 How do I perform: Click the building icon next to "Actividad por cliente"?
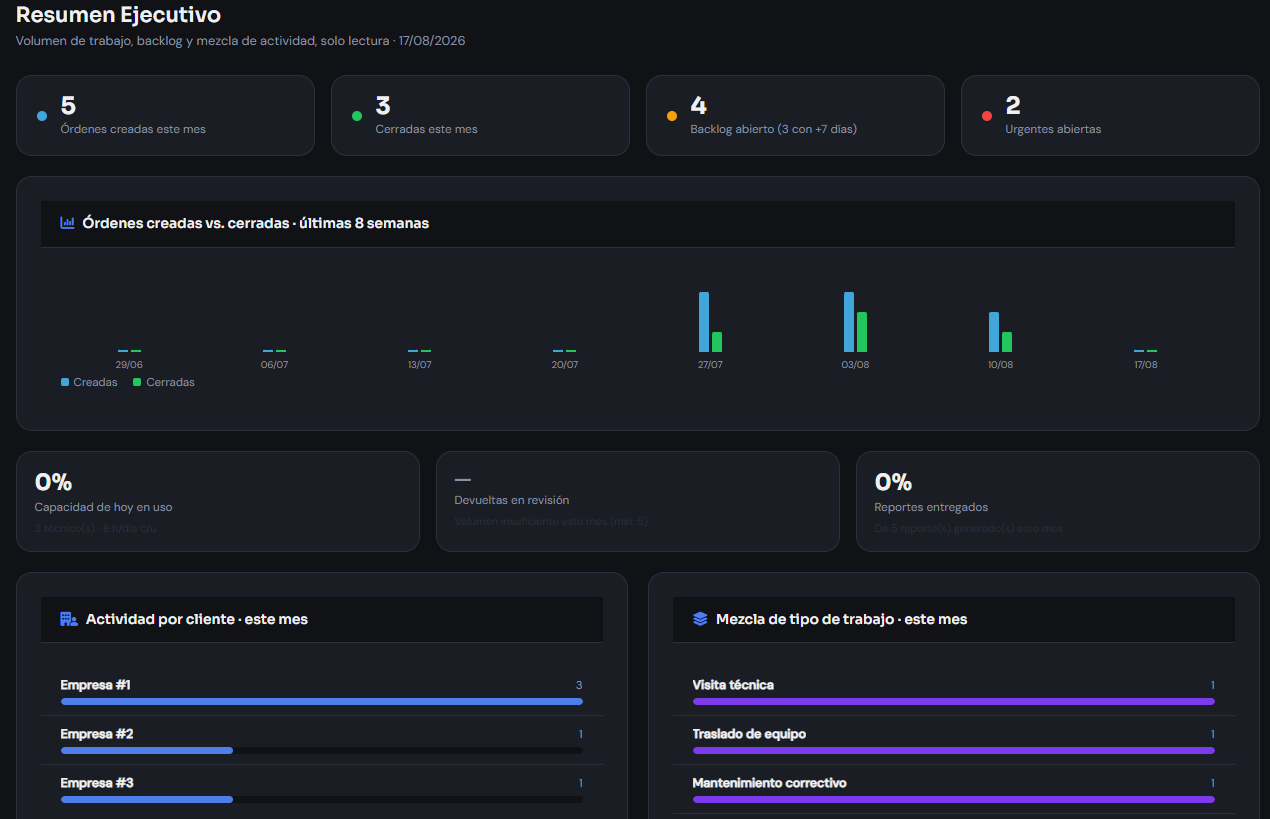click(68, 619)
